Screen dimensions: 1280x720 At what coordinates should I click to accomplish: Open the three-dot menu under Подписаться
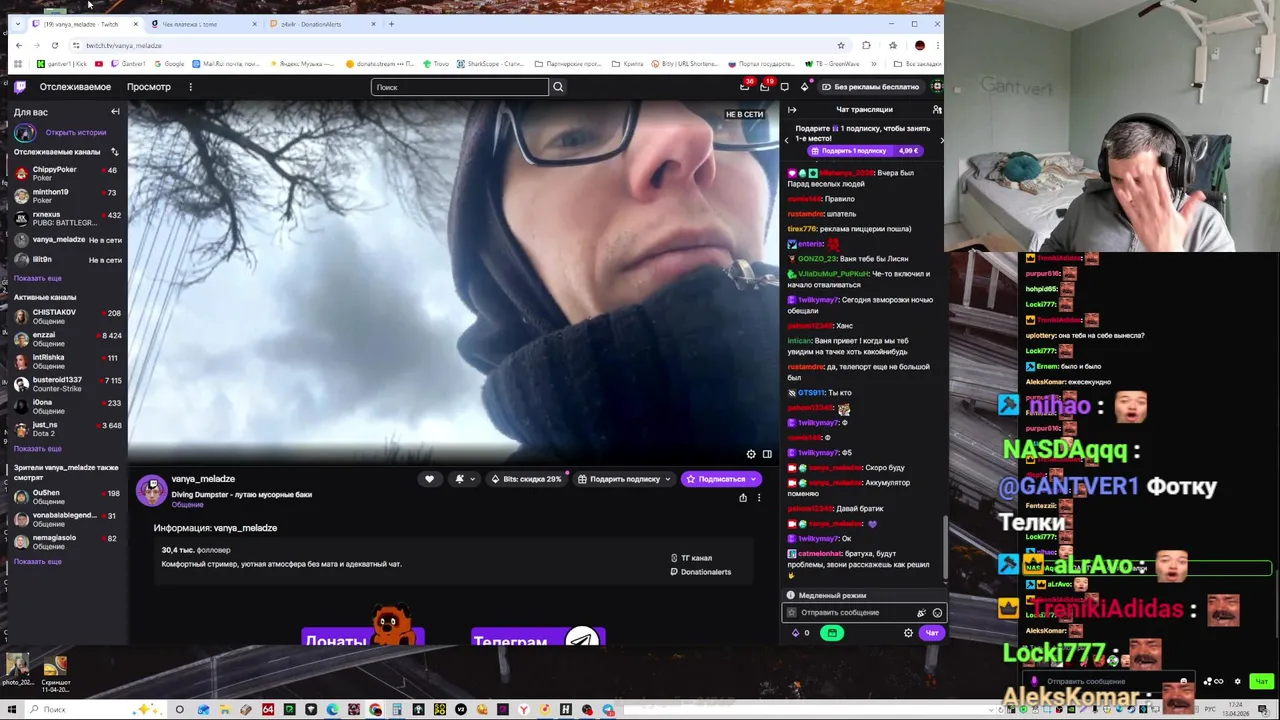coord(758,497)
